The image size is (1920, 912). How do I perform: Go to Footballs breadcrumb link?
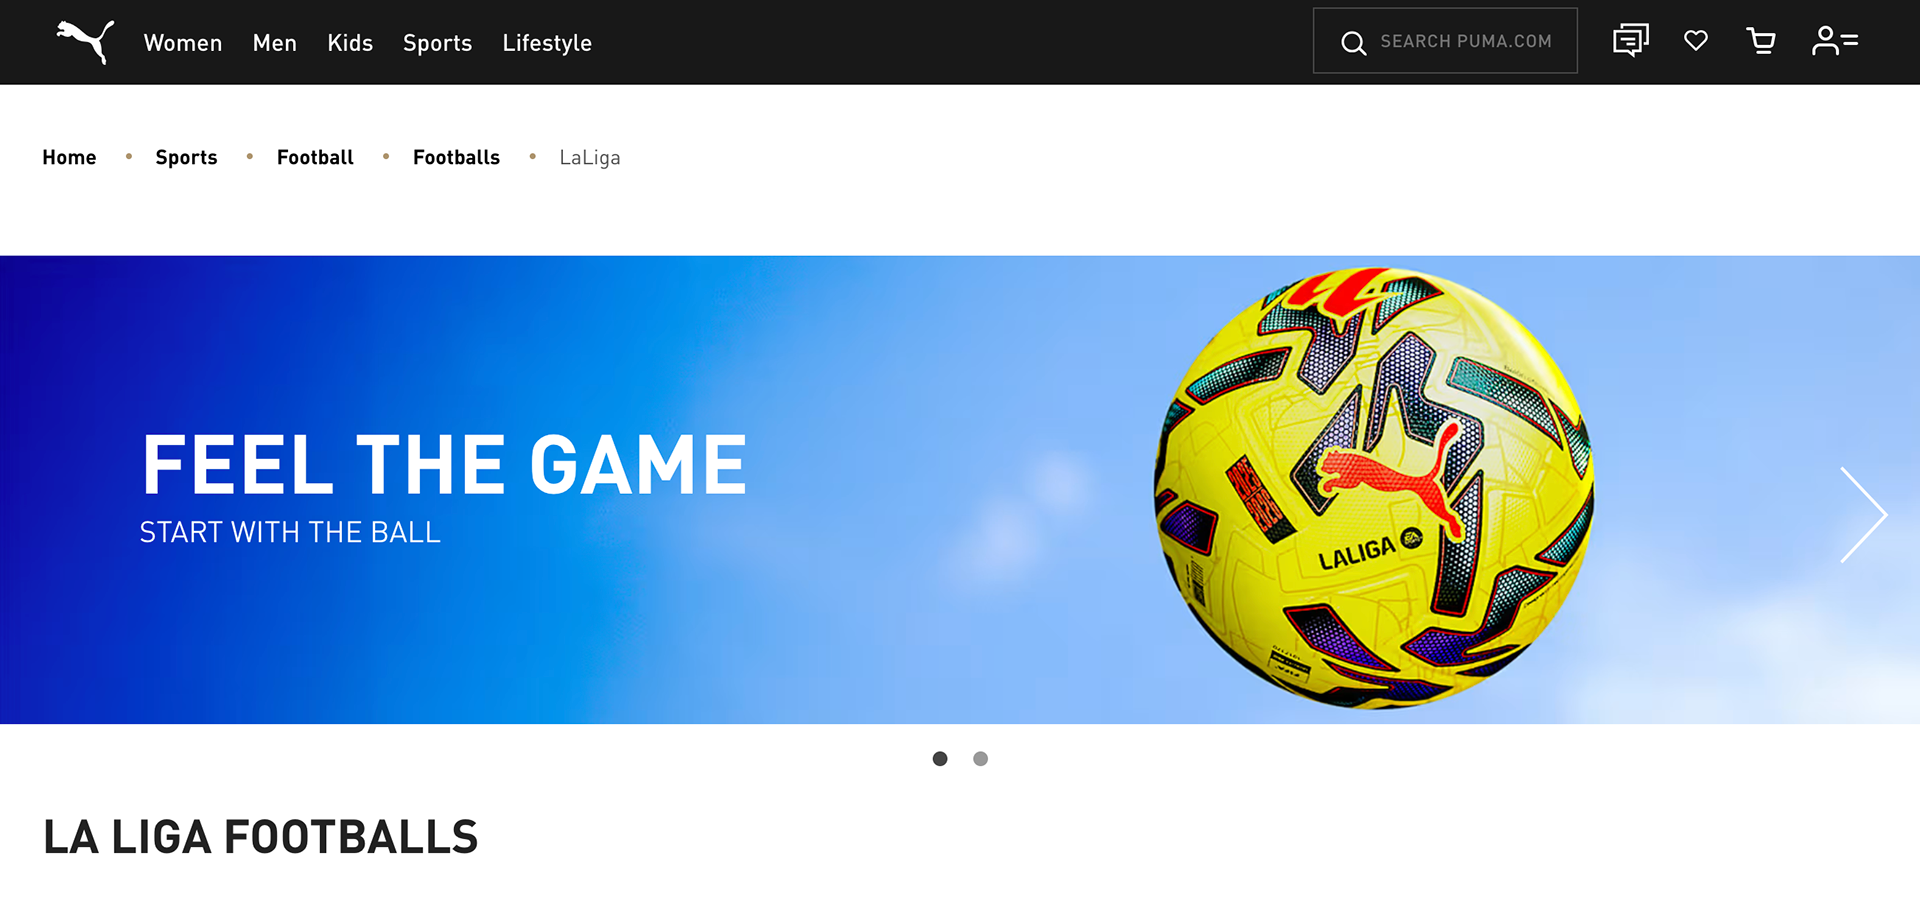click(x=456, y=157)
